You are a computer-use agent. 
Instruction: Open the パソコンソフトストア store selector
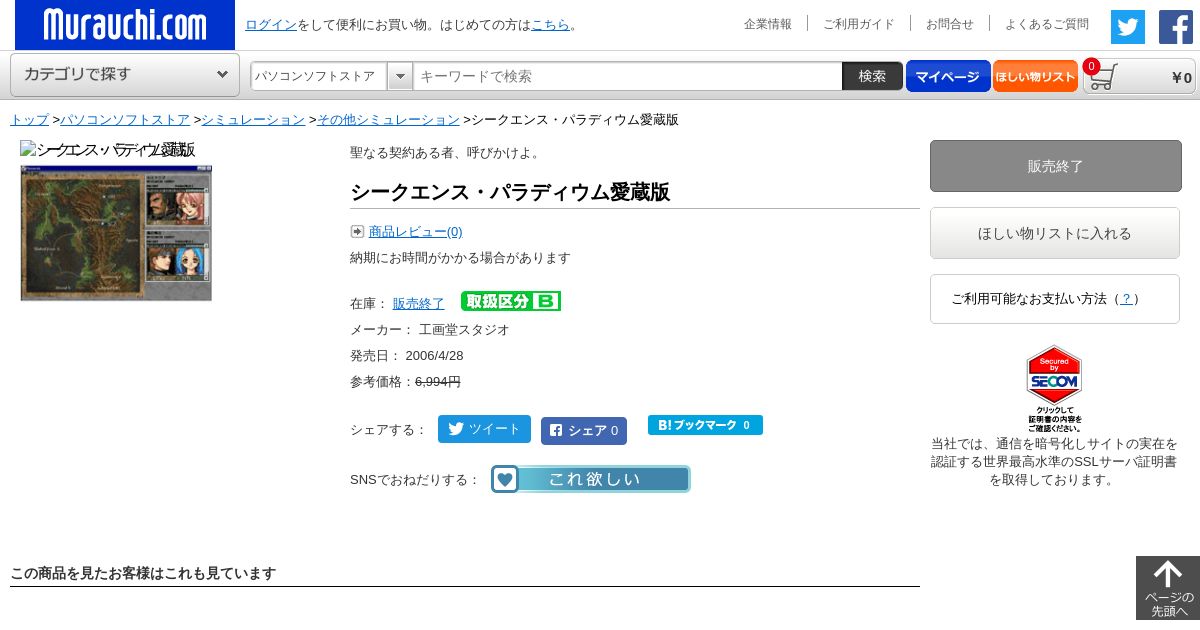point(331,76)
